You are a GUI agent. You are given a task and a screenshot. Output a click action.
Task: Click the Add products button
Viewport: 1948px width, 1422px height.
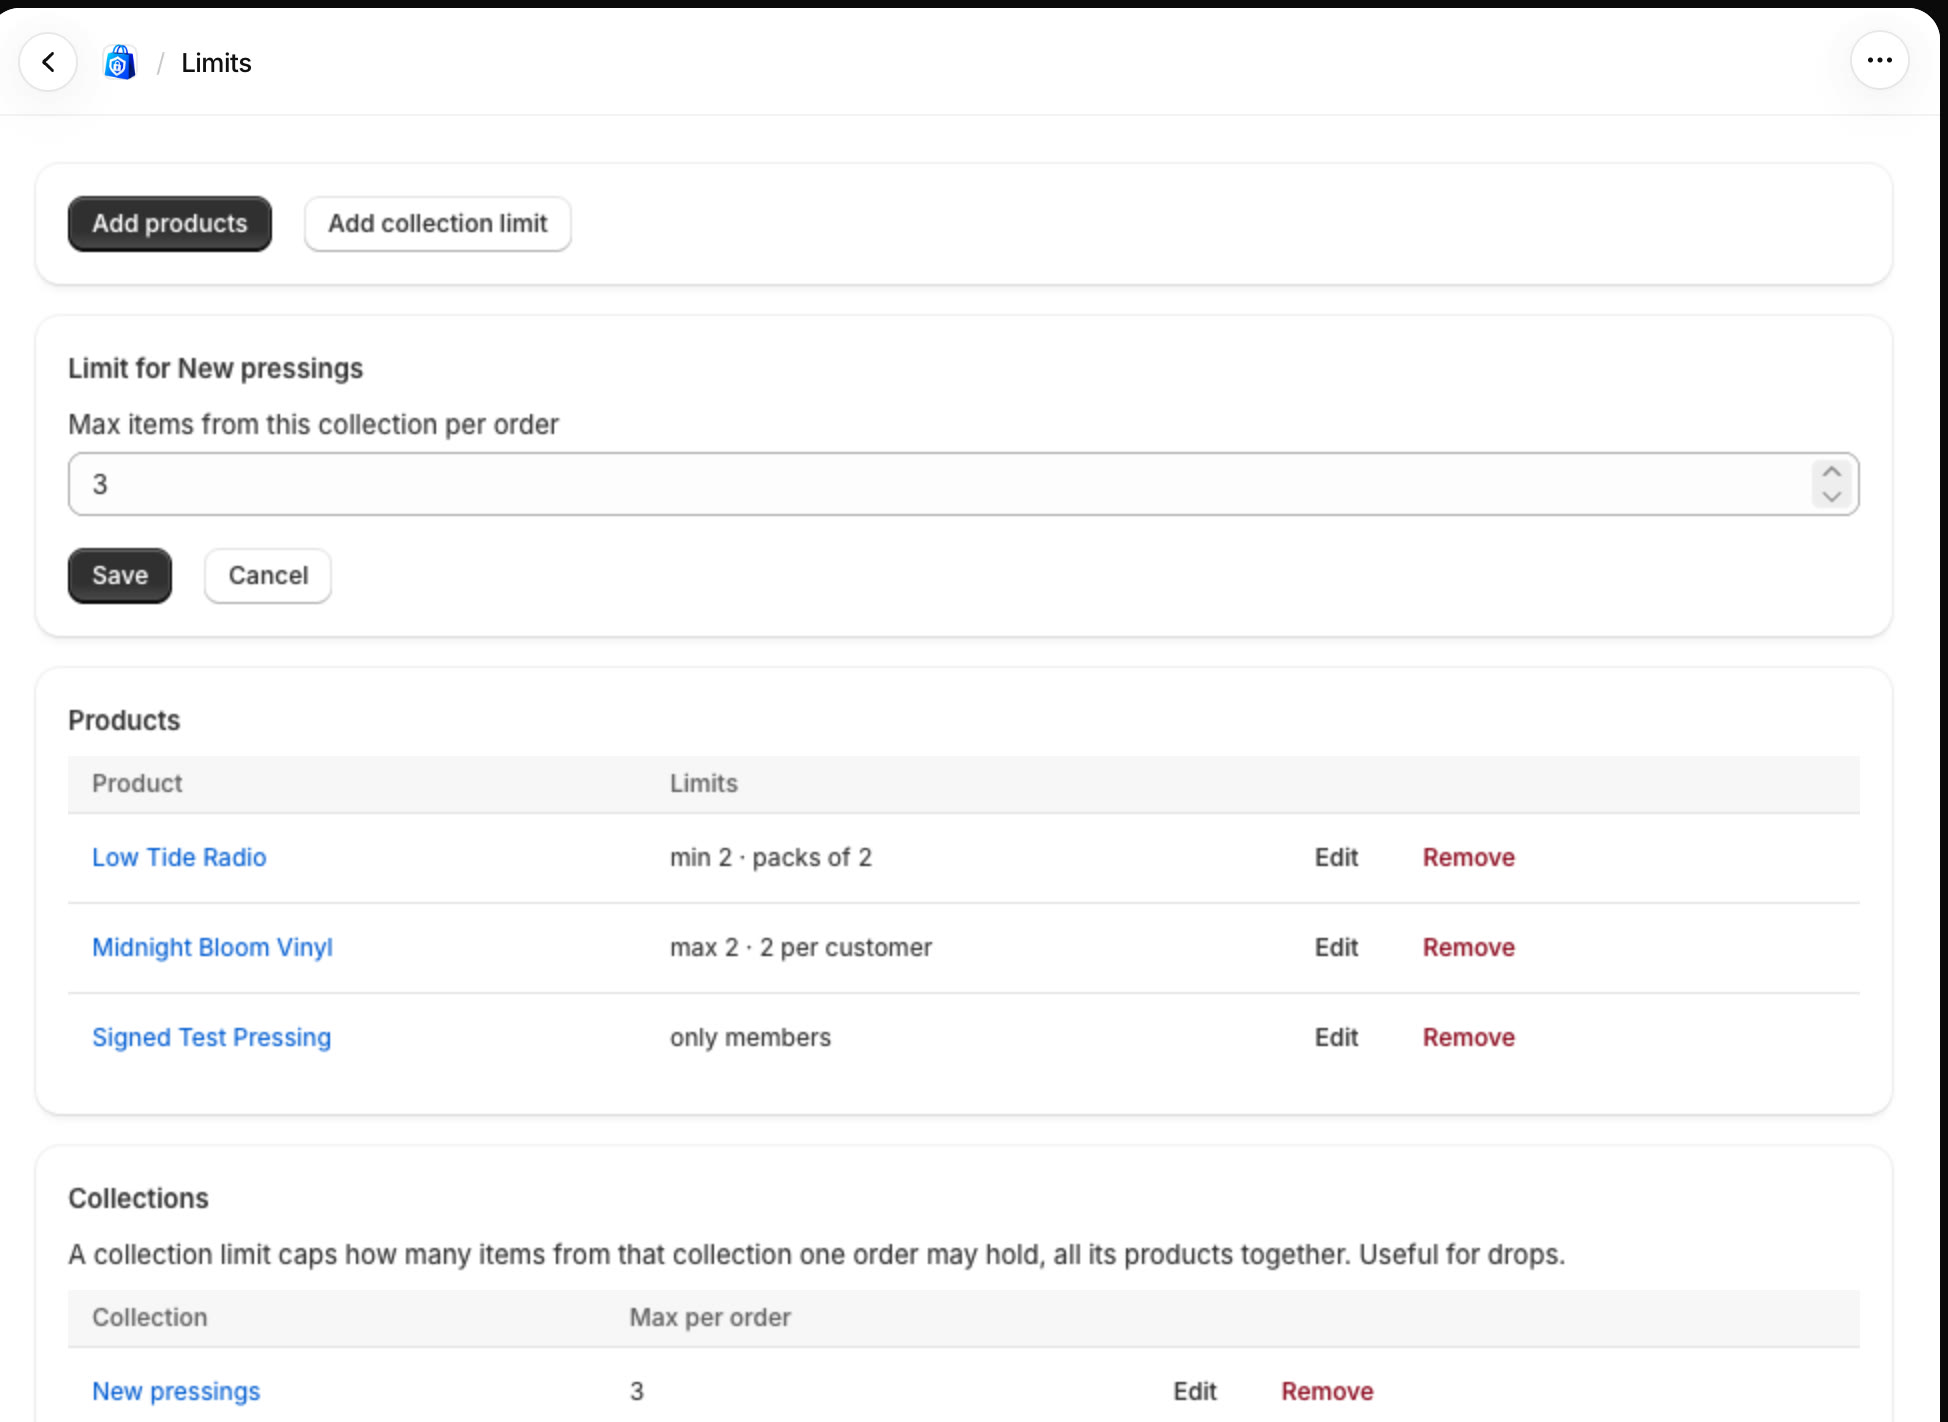pos(170,223)
